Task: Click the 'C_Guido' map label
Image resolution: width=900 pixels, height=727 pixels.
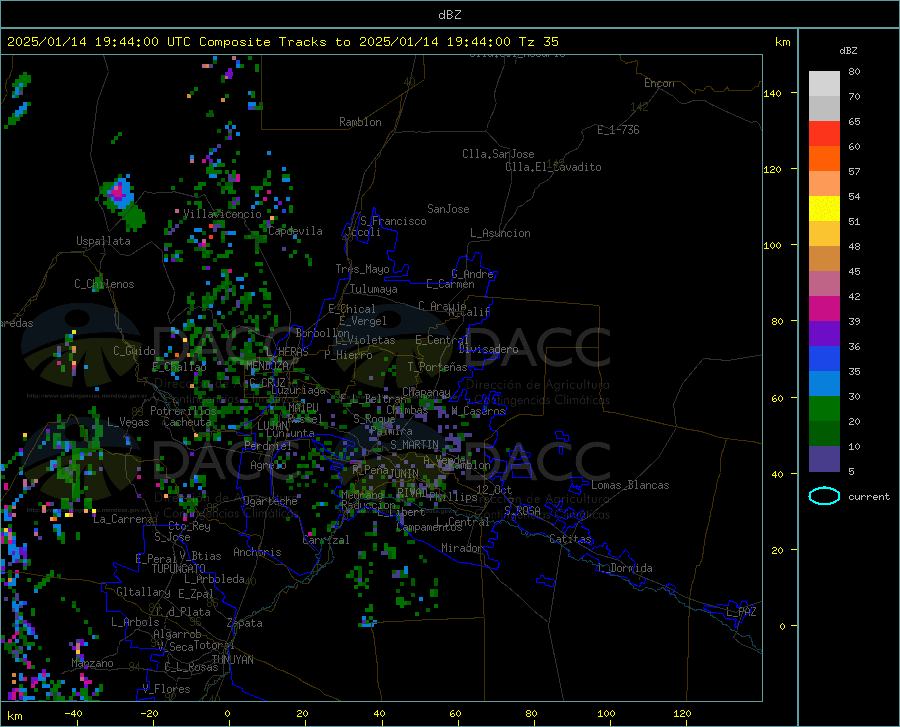Action: (x=134, y=351)
